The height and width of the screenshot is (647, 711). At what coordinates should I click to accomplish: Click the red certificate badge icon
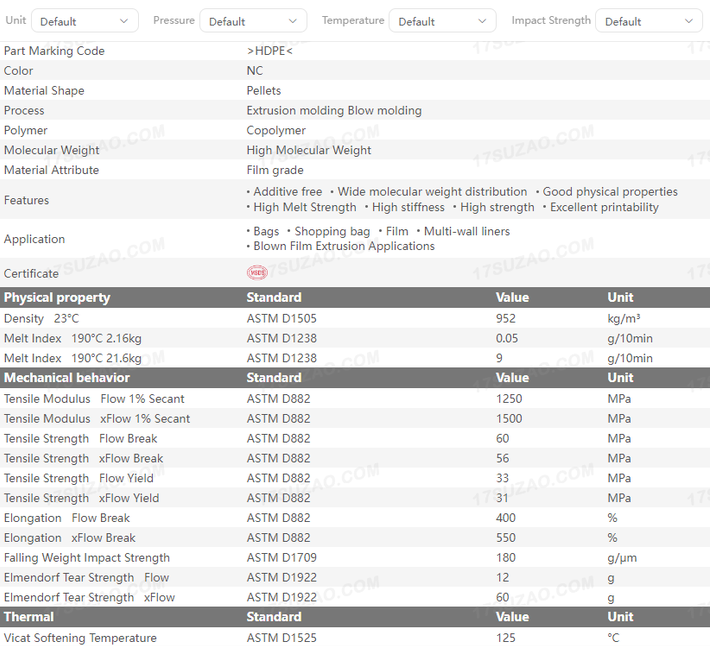click(x=257, y=273)
